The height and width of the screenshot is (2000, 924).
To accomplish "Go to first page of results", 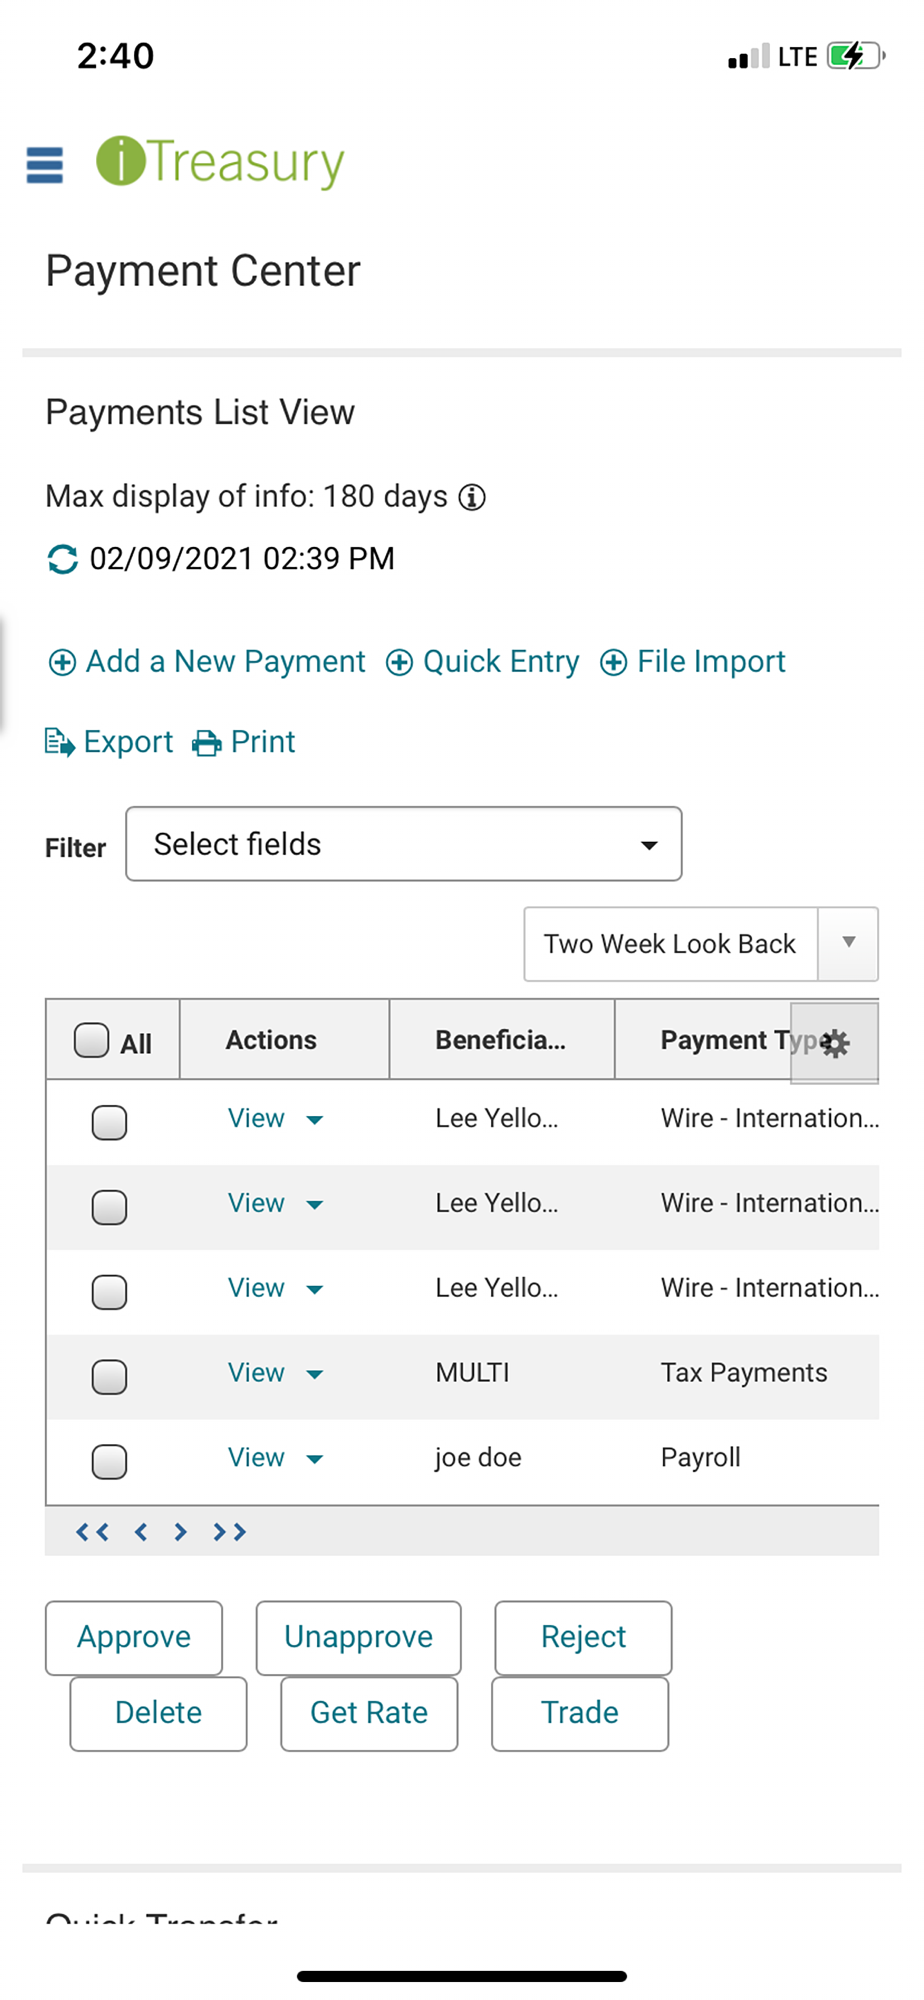I will coord(92,1532).
